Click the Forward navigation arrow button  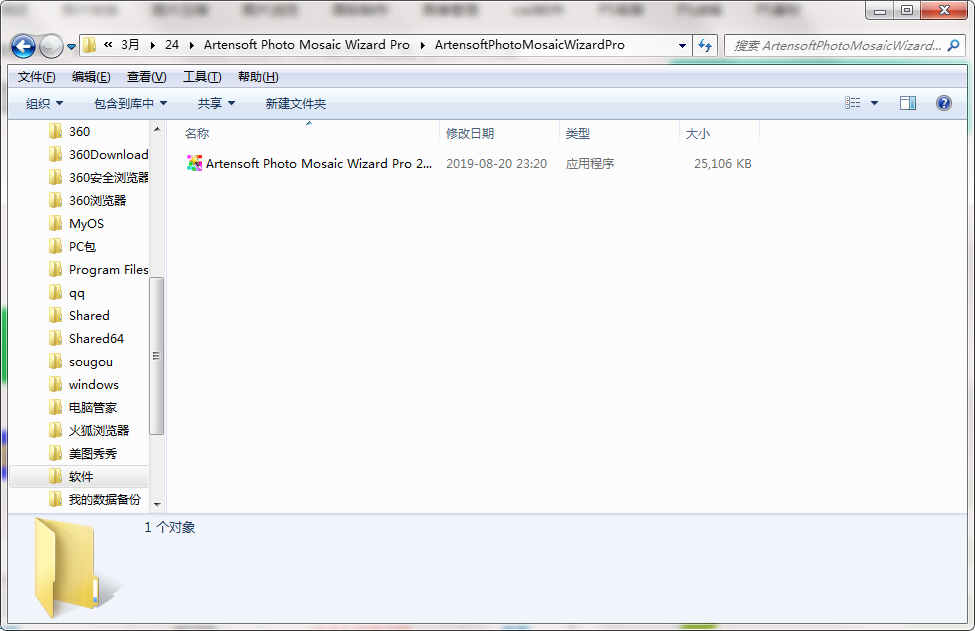point(51,46)
